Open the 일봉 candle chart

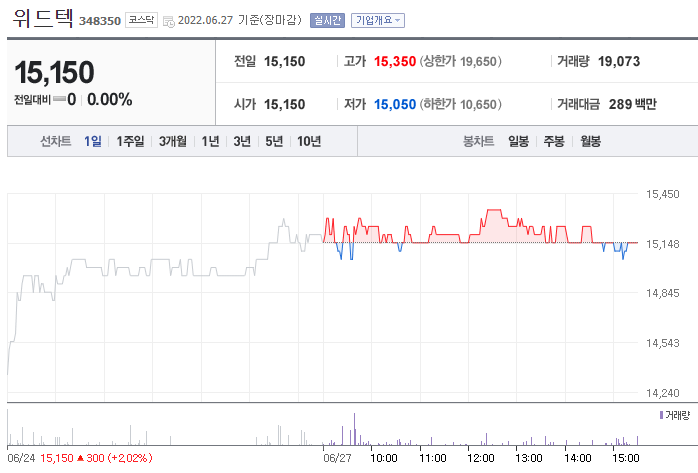point(518,141)
